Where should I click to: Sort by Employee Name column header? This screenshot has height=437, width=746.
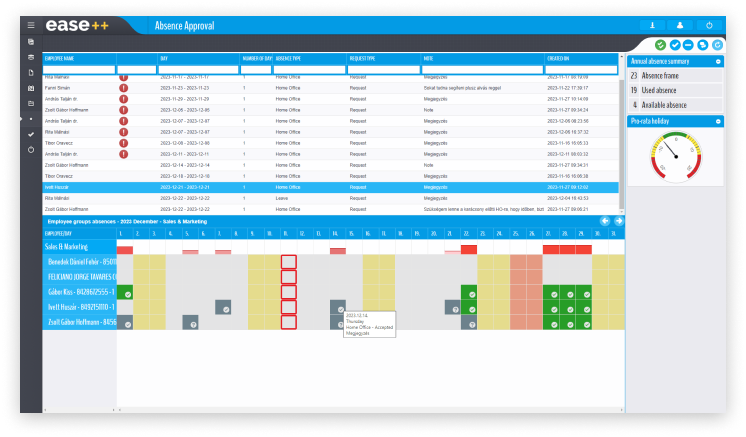(x=79, y=58)
